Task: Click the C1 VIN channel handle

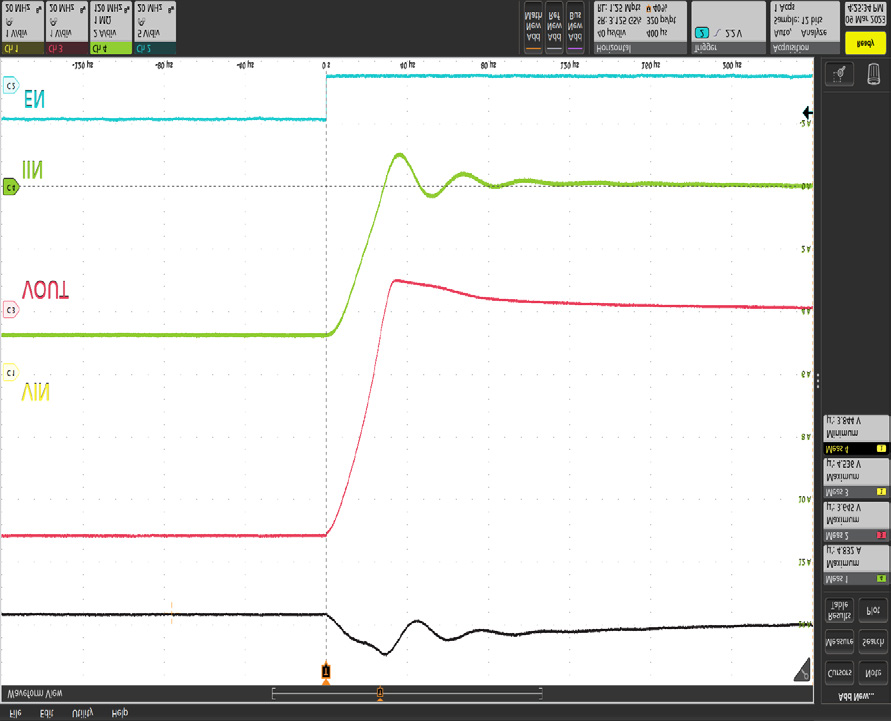Action: 11,372
